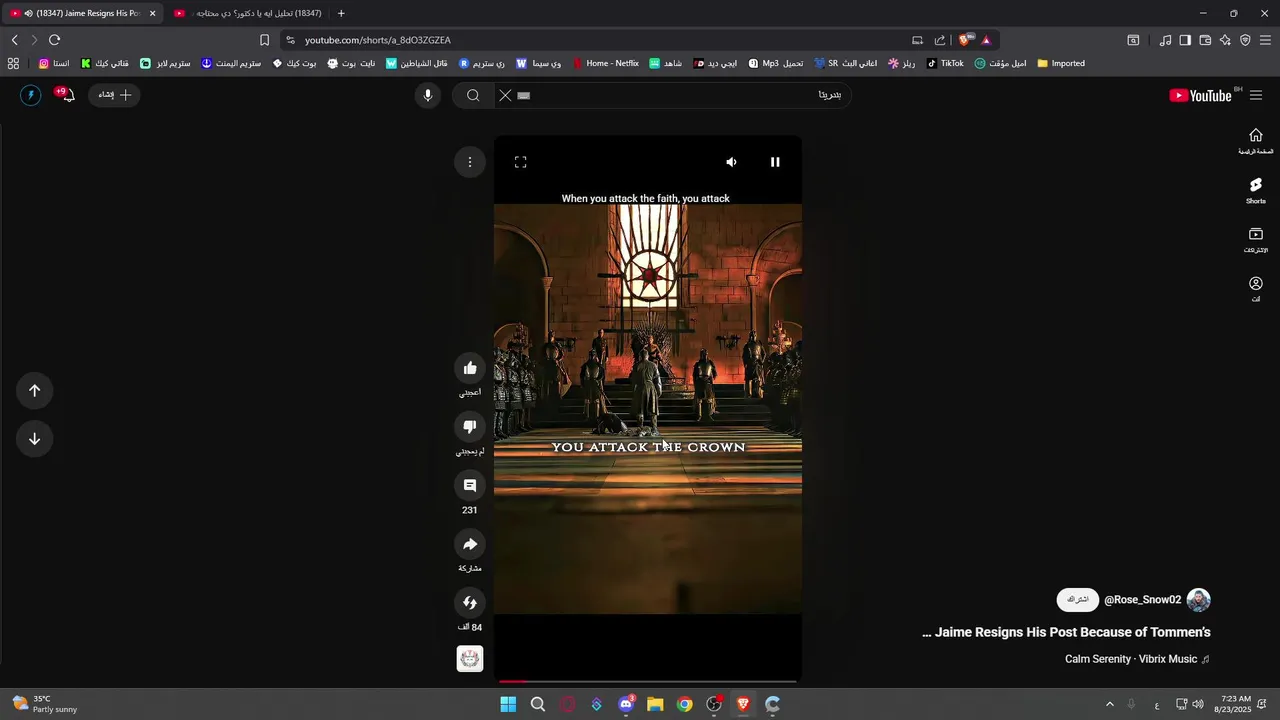
Task: Open the apps grid in bookmarks bar
Action: 13,63
